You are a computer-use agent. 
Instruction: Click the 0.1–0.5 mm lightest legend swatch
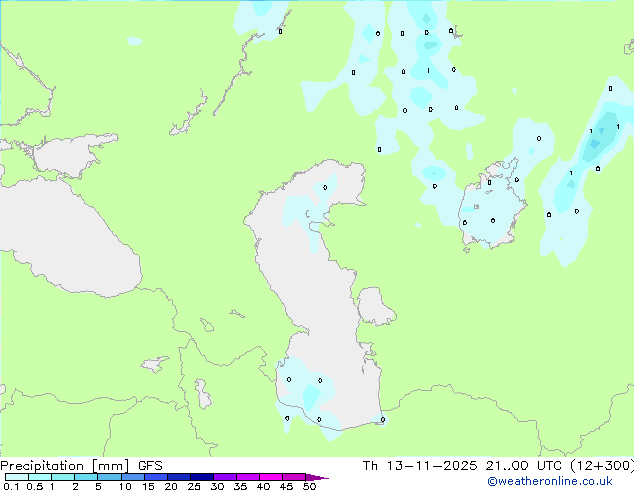pyautogui.click(x=17, y=477)
